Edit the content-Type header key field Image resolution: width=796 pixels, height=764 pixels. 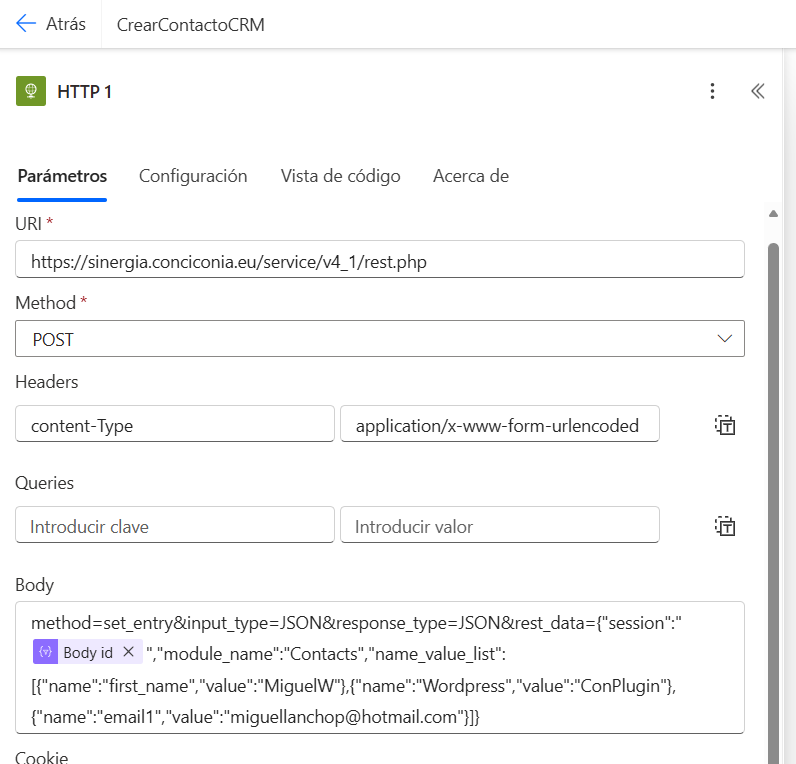(175, 425)
